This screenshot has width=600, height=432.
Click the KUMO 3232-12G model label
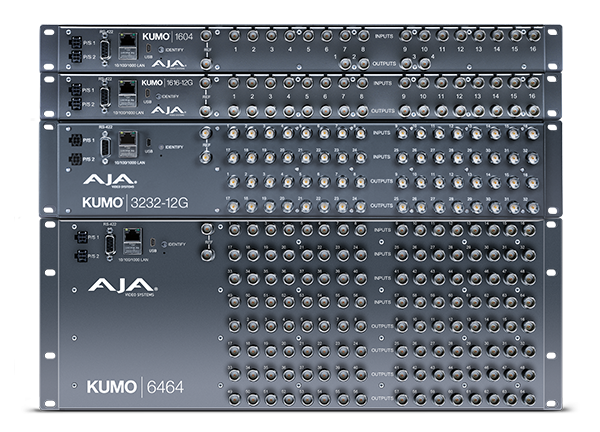pyautogui.click(x=135, y=202)
